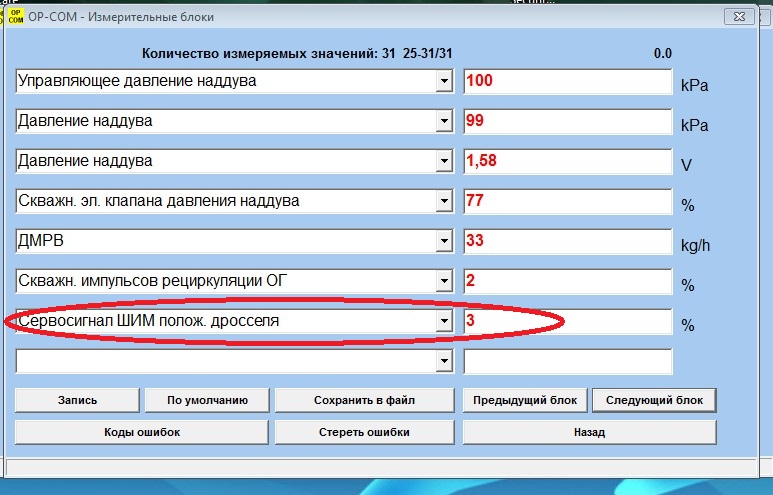Click value field showing 100 kPa

(x=568, y=81)
